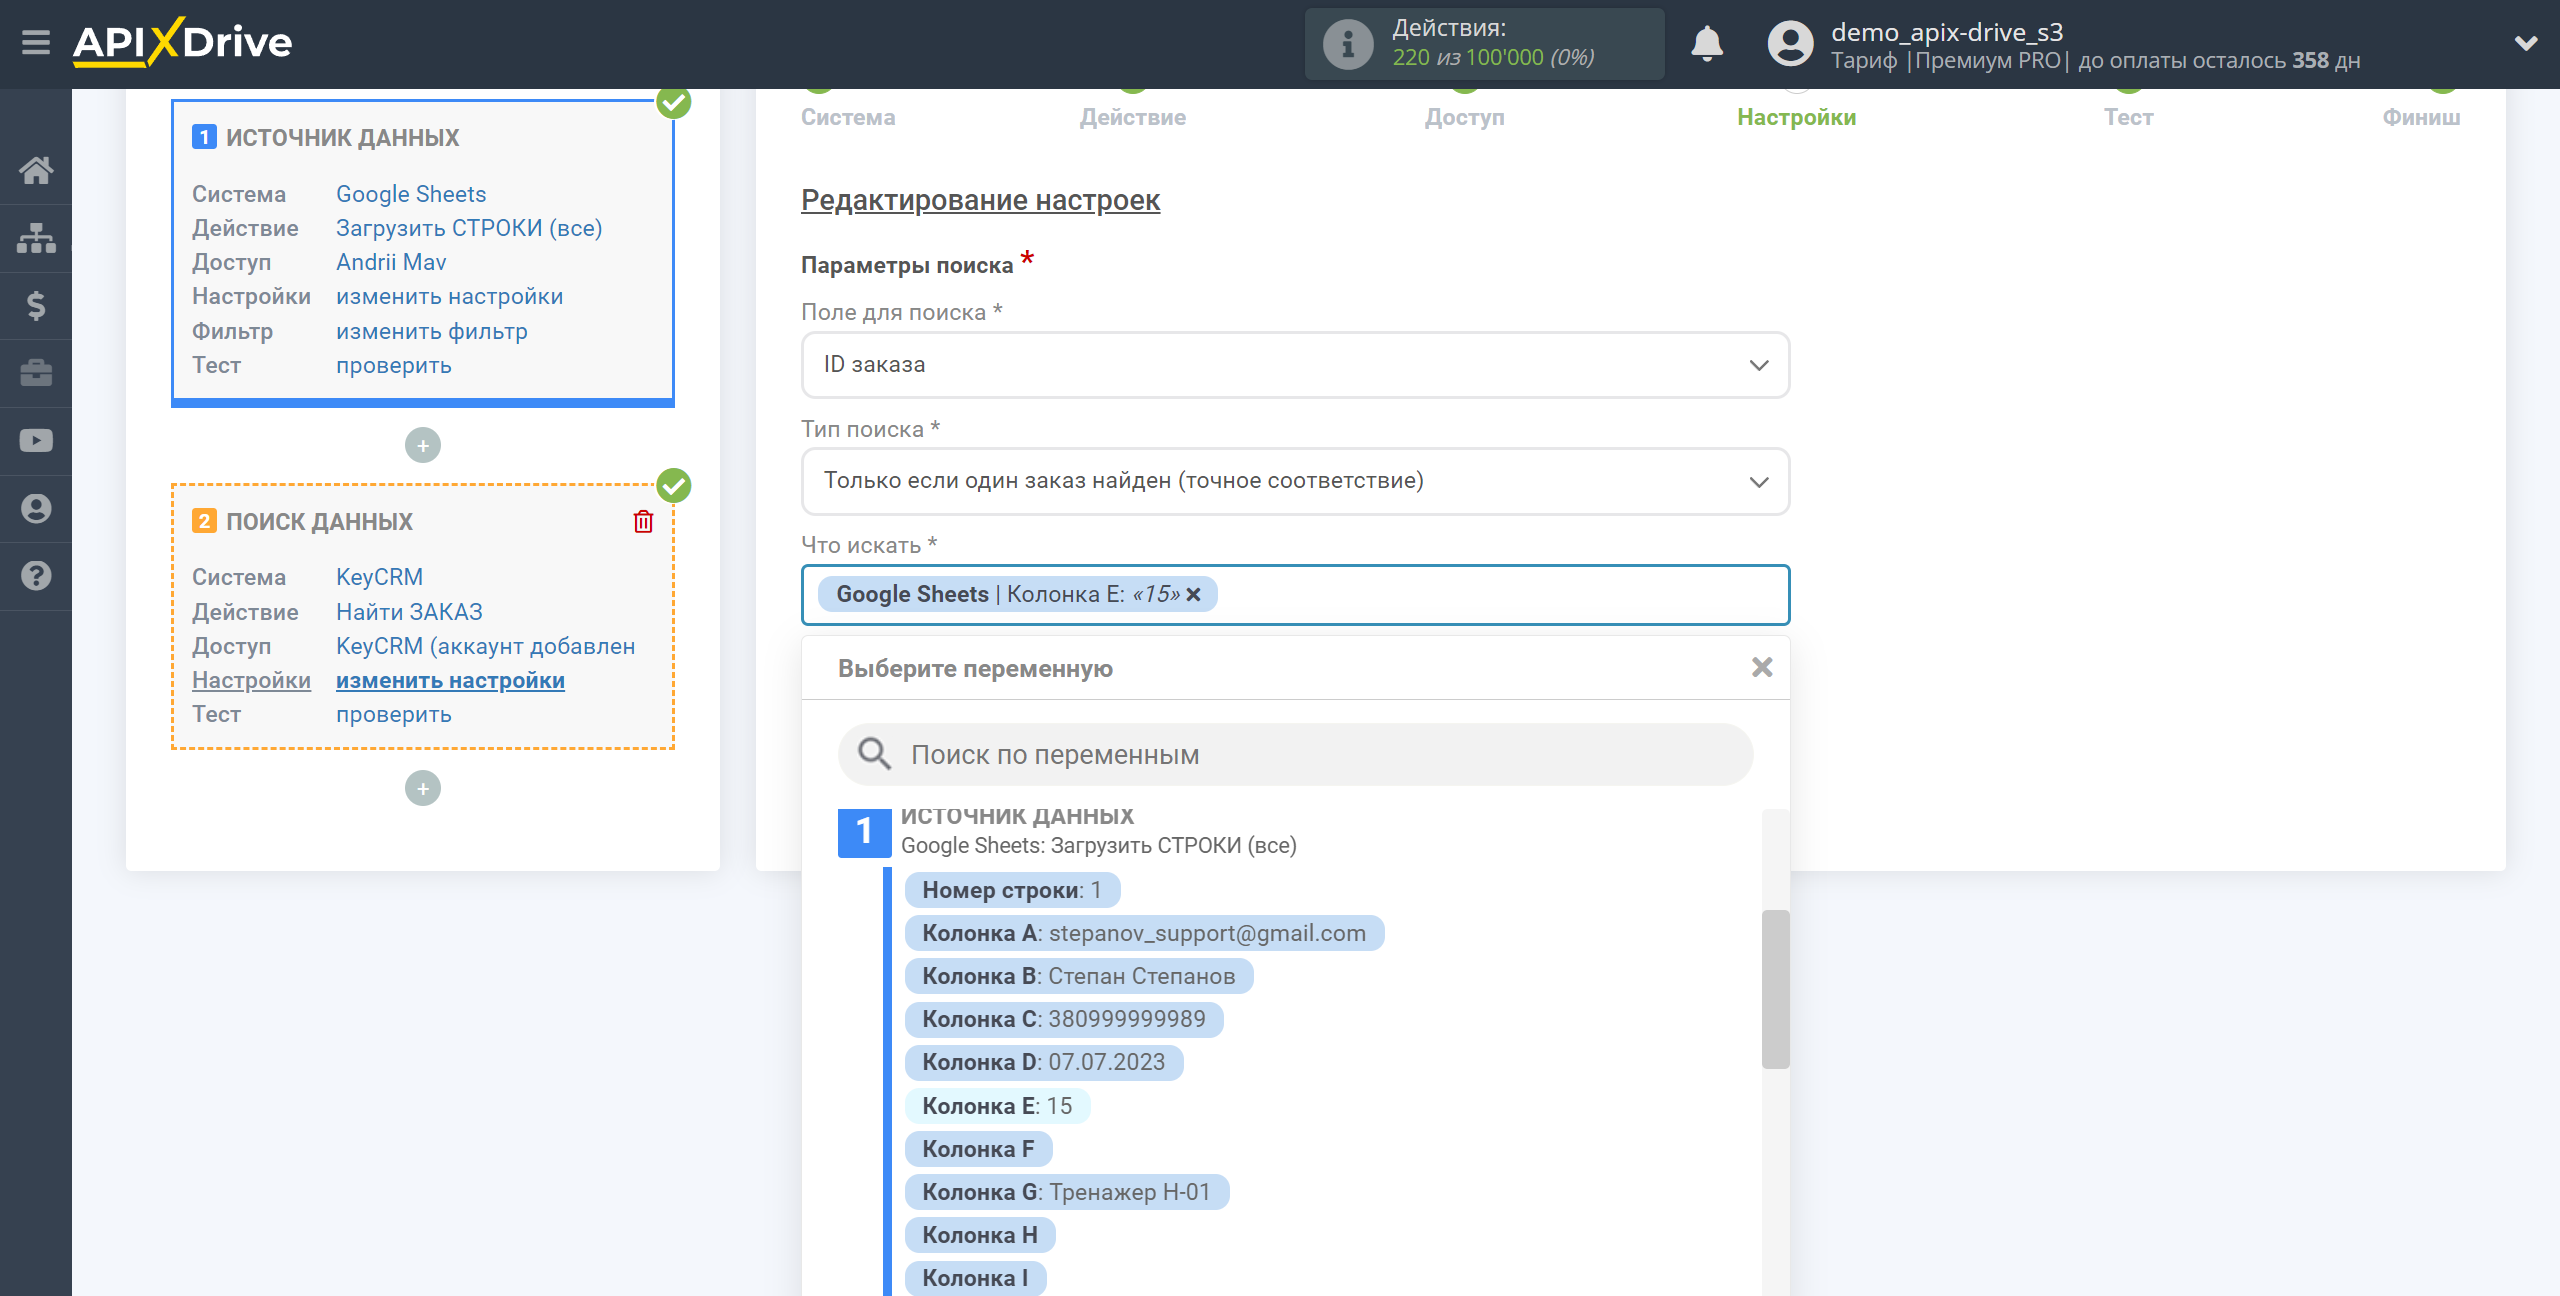Select variable 'Колонка H'

tap(980, 1235)
